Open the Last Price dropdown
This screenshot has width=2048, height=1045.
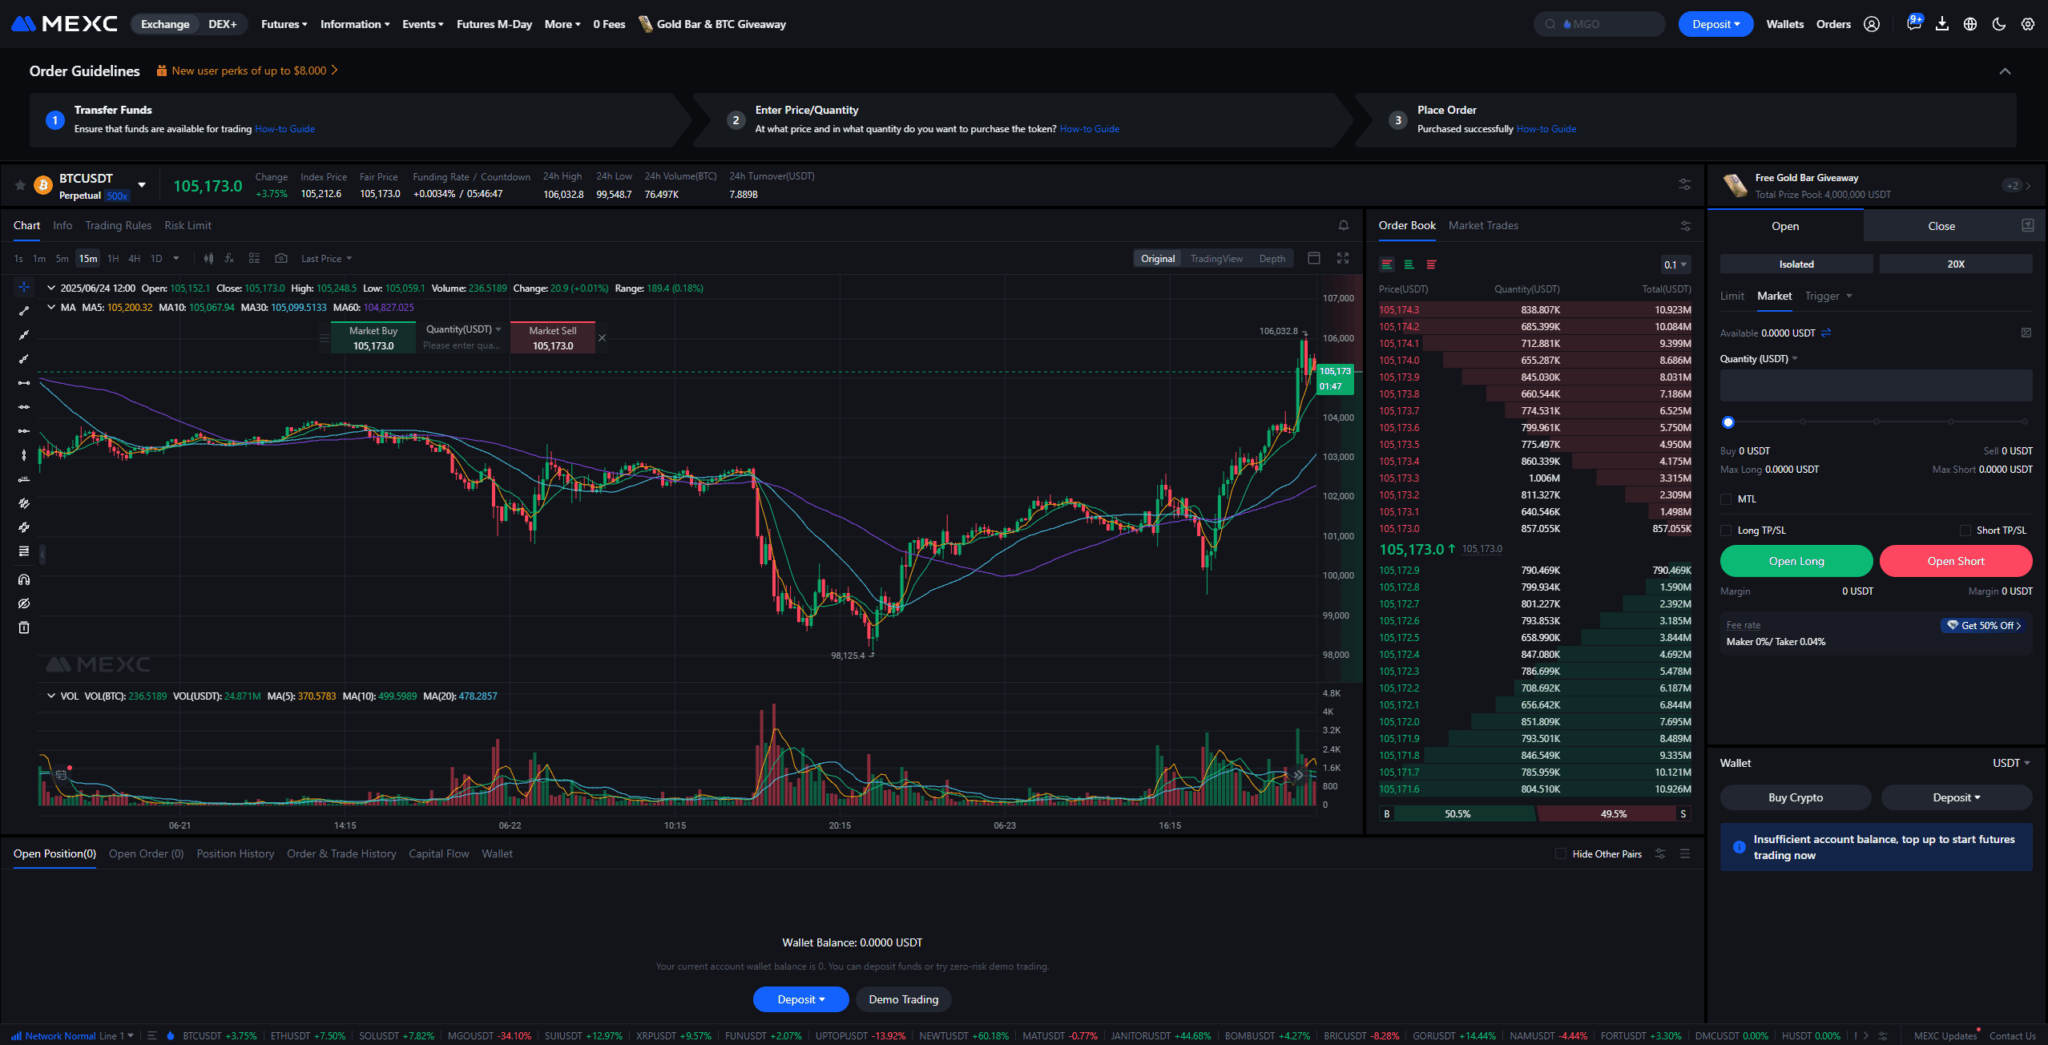pos(325,258)
